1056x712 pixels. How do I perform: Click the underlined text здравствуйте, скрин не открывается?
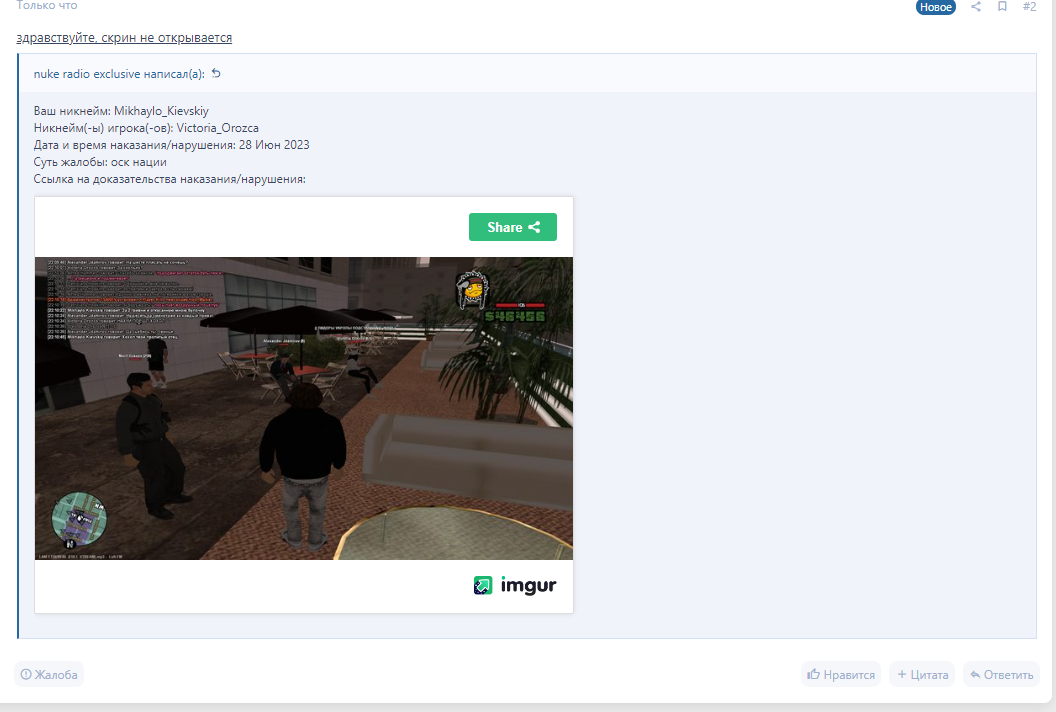click(x=124, y=38)
